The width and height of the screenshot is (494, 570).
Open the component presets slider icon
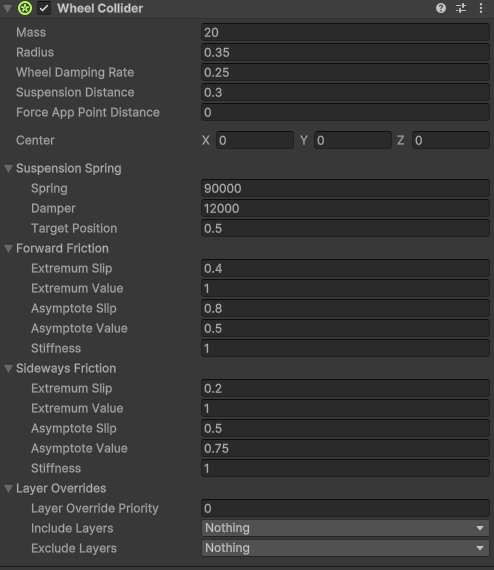pyautogui.click(x=461, y=8)
